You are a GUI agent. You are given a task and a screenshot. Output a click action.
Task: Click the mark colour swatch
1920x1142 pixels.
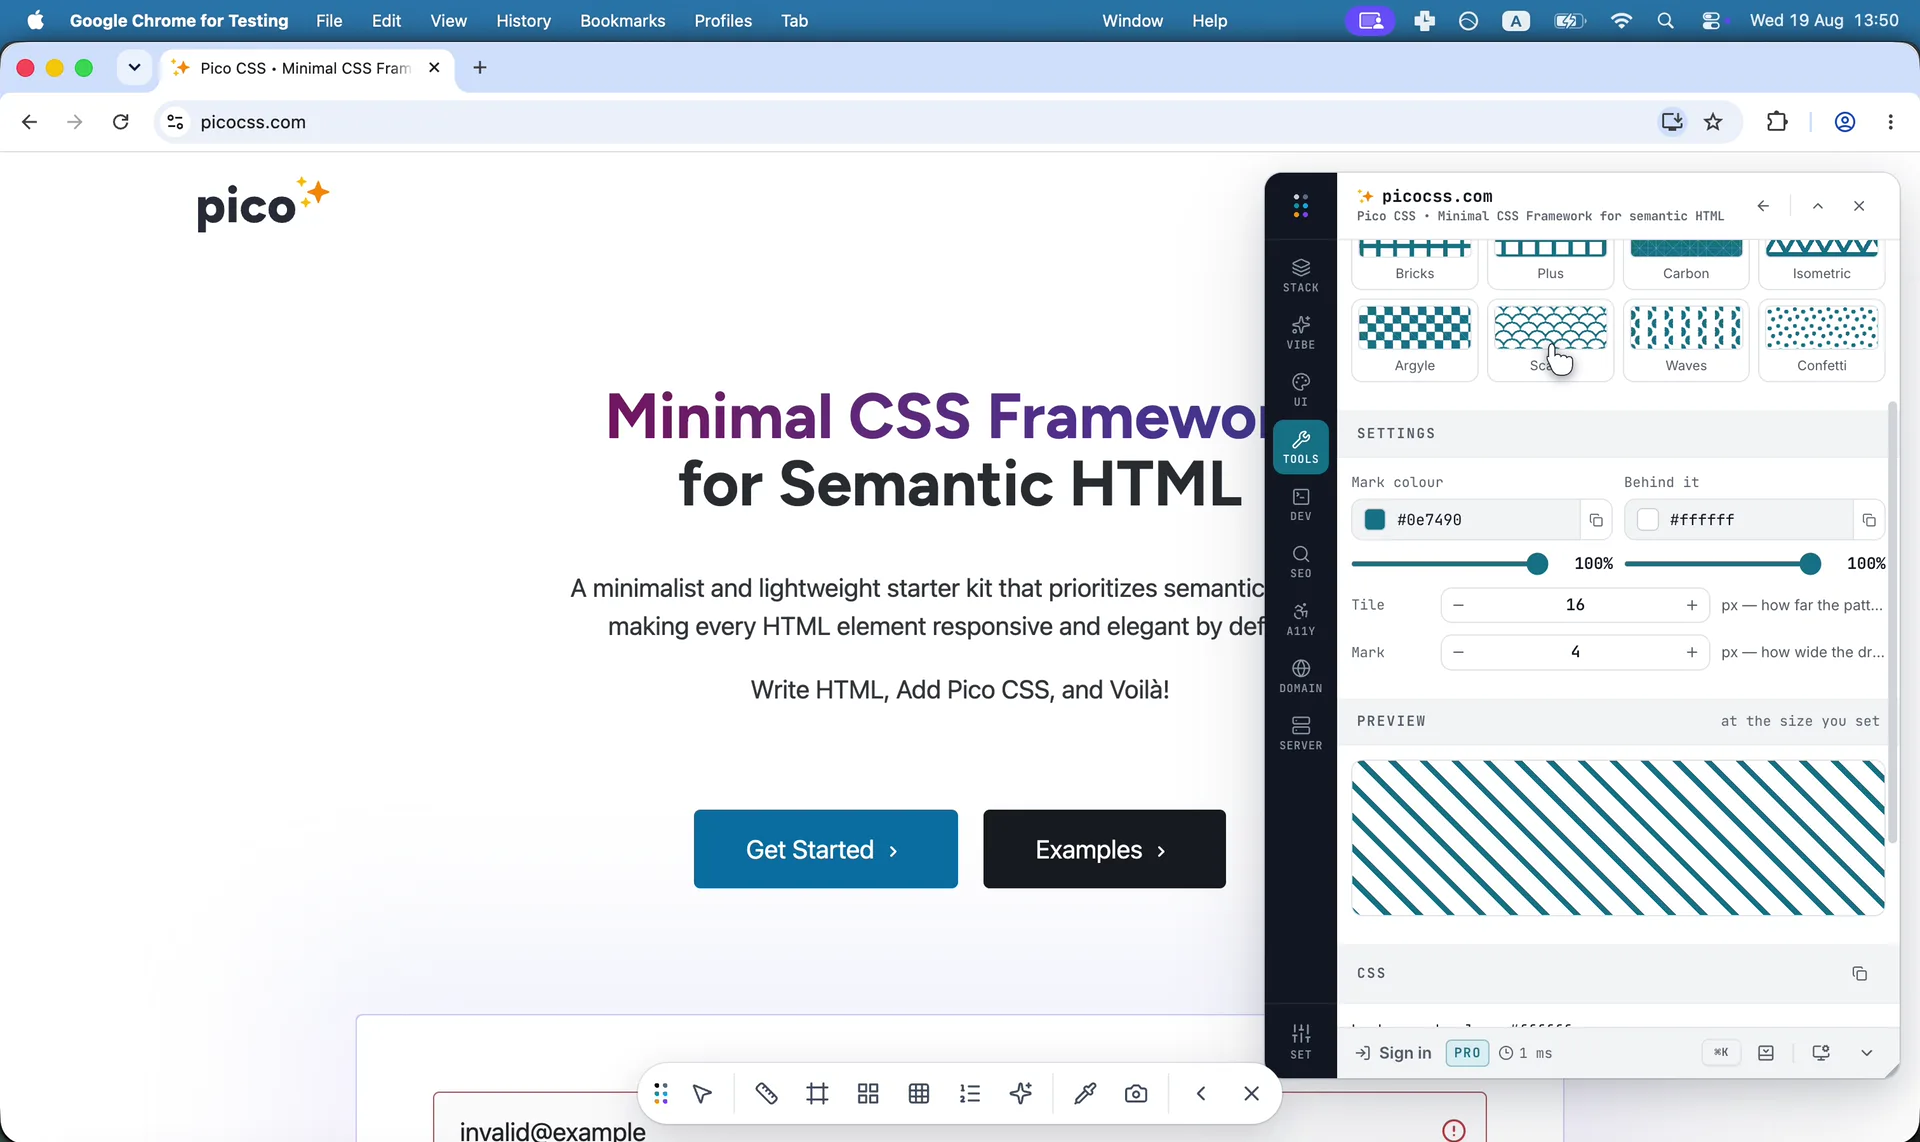pos(1375,520)
